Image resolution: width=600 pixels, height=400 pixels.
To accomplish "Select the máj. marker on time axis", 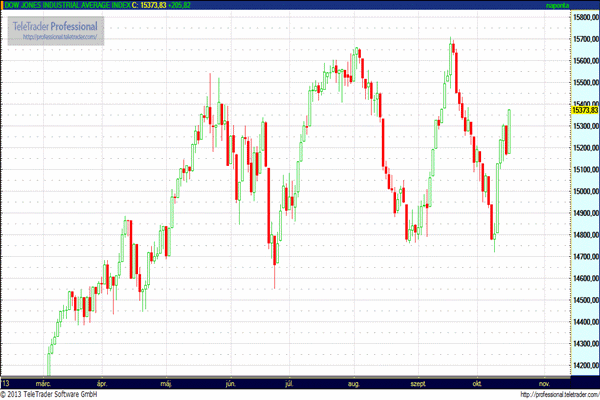I will 166,383.
